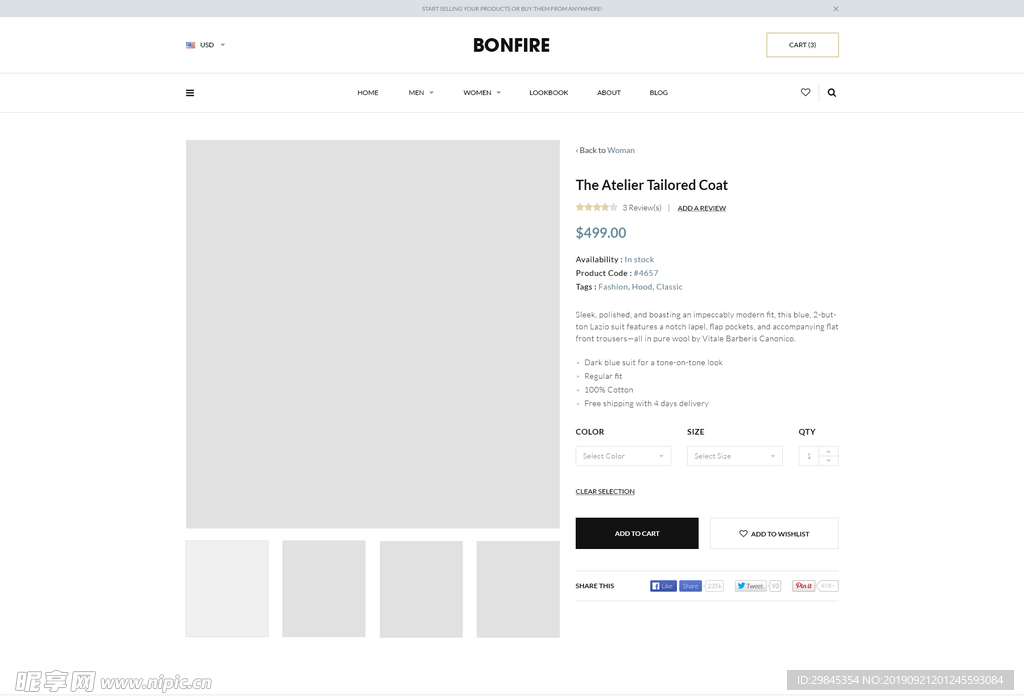This screenshot has height=700, width=1024.
Task: Open the Select Size dropdown
Action: (x=735, y=456)
